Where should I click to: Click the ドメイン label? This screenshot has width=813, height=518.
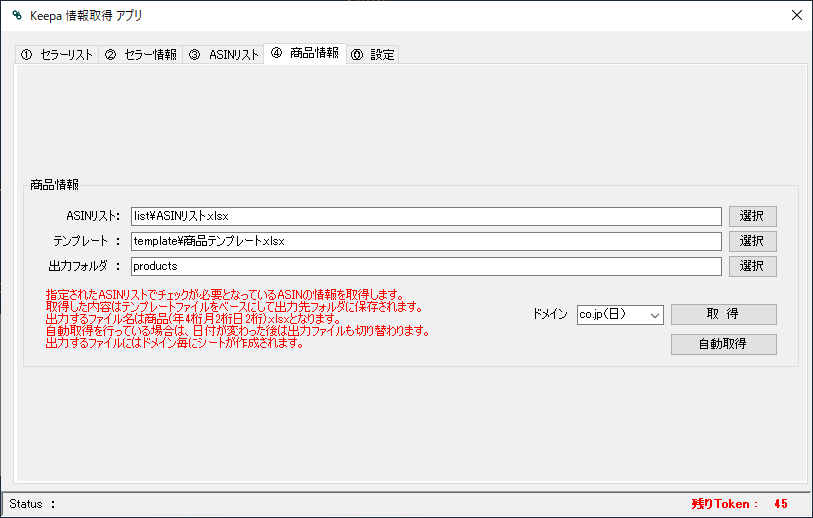tap(550, 314)
